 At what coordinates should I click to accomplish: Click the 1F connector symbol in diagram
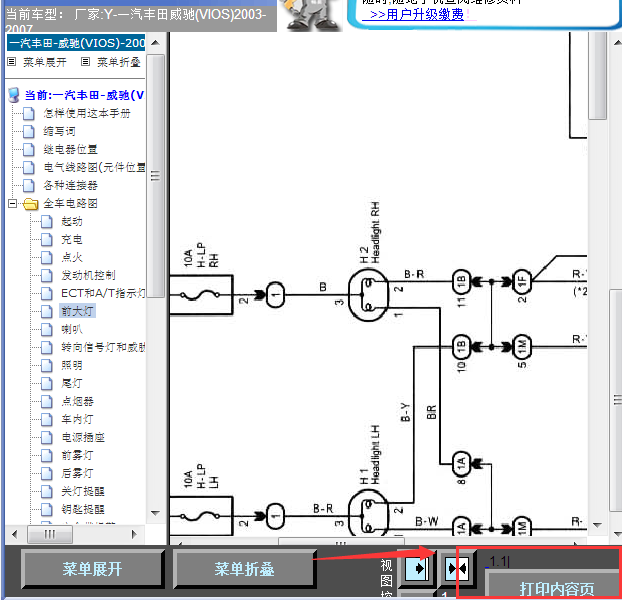522,282
